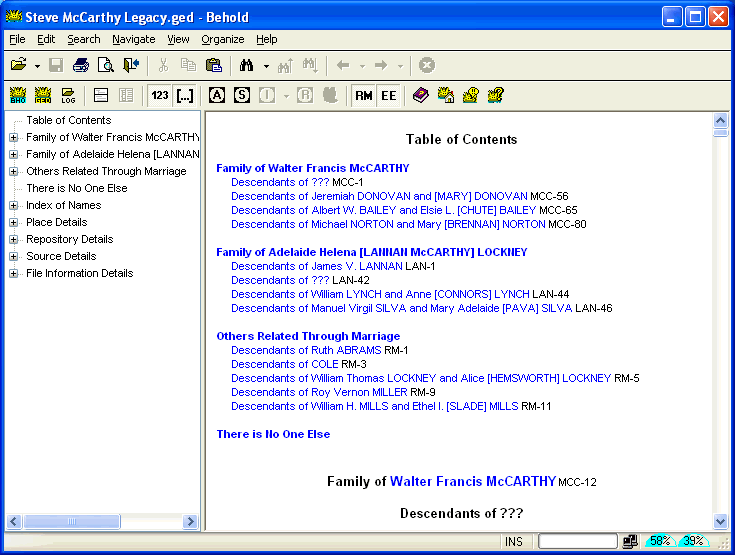Click the Find Previous binoculars icon
735x555 pixels.
[x=285, y=65]
